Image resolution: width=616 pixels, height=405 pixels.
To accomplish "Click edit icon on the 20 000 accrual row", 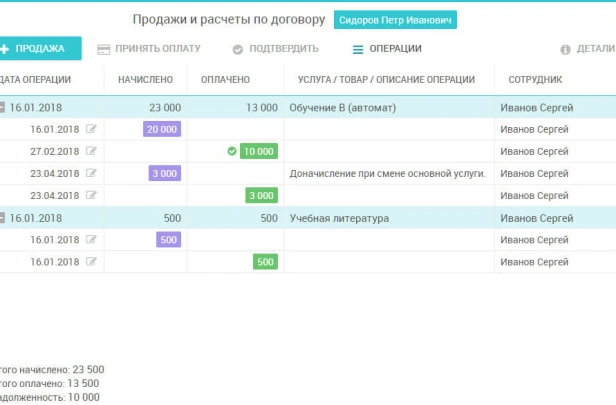I will pyautogui.click(x=92, y=129).
